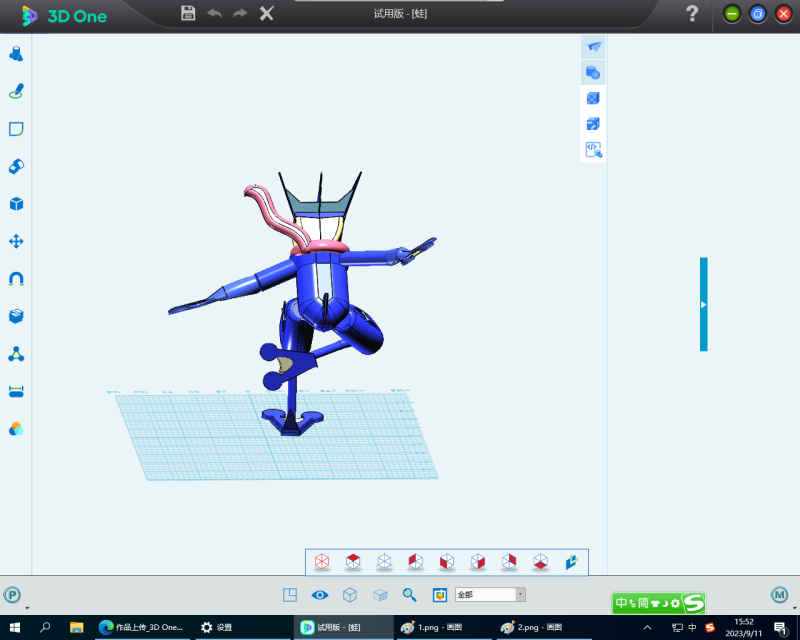
Task: Pick the cube view with red upper-left face
Action: pyautogui.click(x=415, y=562)
